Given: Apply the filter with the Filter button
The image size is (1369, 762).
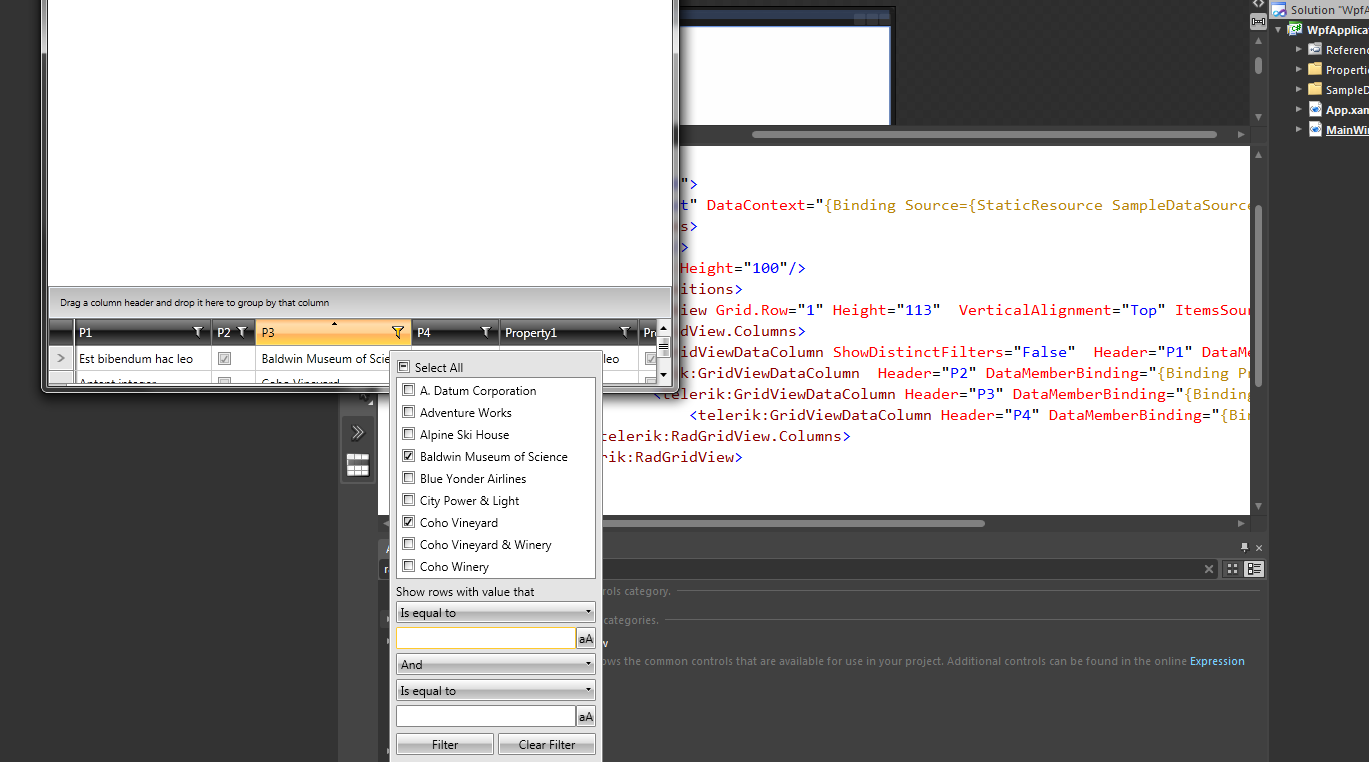Looking at the screenshot, I should pyautogui.click(x=445, y=745).
